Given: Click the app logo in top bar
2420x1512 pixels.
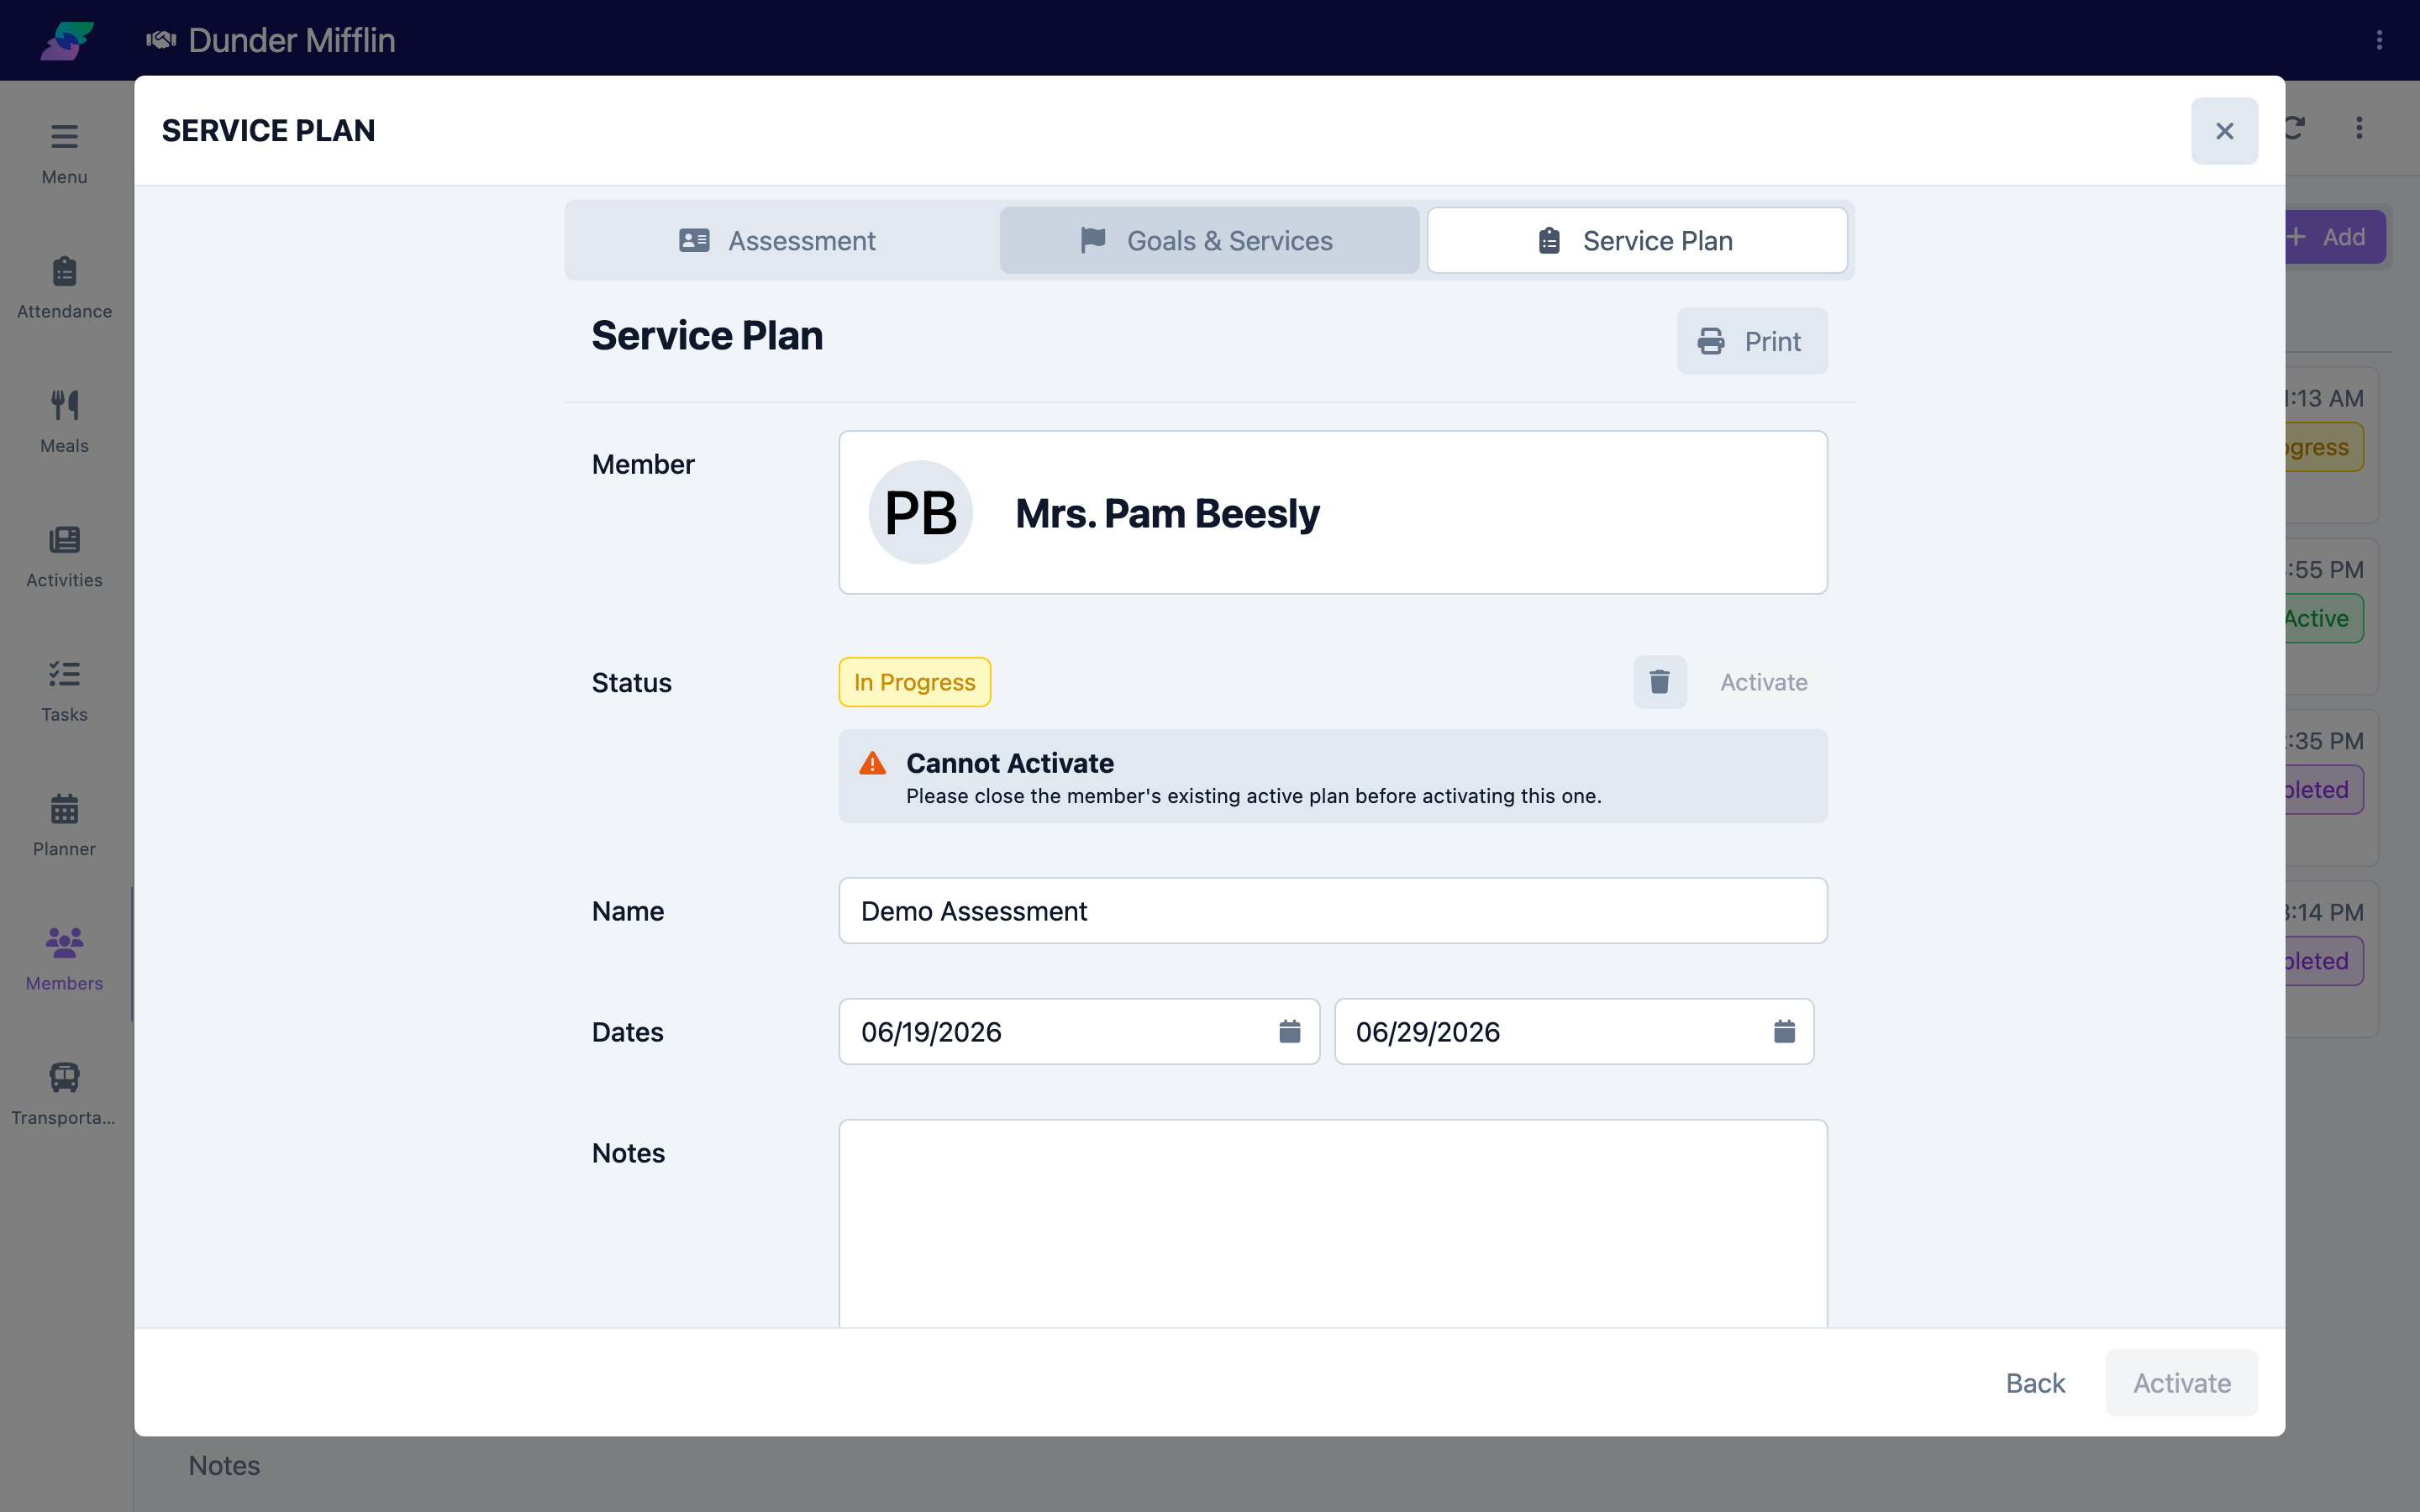Looking at the screenshot, I should [67, 40].
